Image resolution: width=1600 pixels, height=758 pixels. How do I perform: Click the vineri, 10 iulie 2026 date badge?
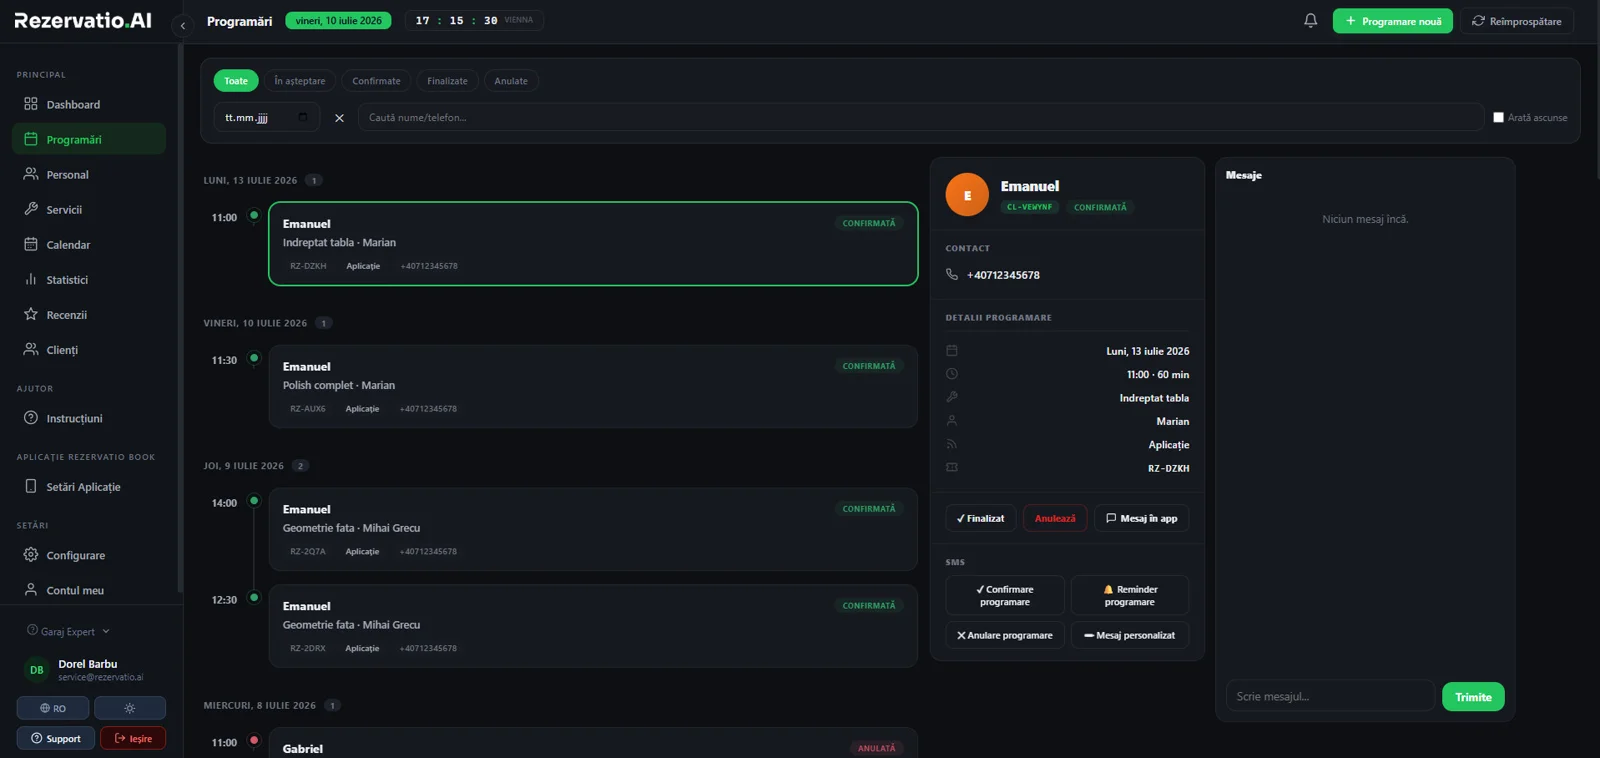pos(338,20)
